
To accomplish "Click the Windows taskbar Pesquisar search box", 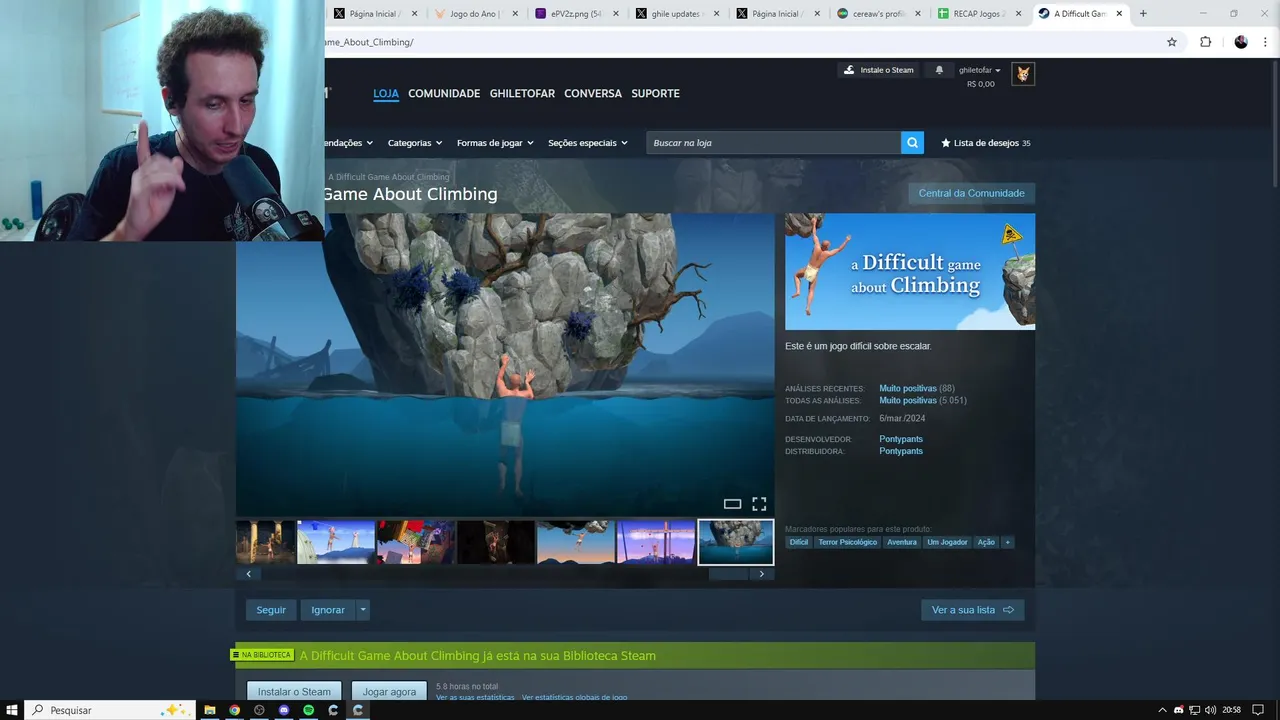I will coord(108,710).
